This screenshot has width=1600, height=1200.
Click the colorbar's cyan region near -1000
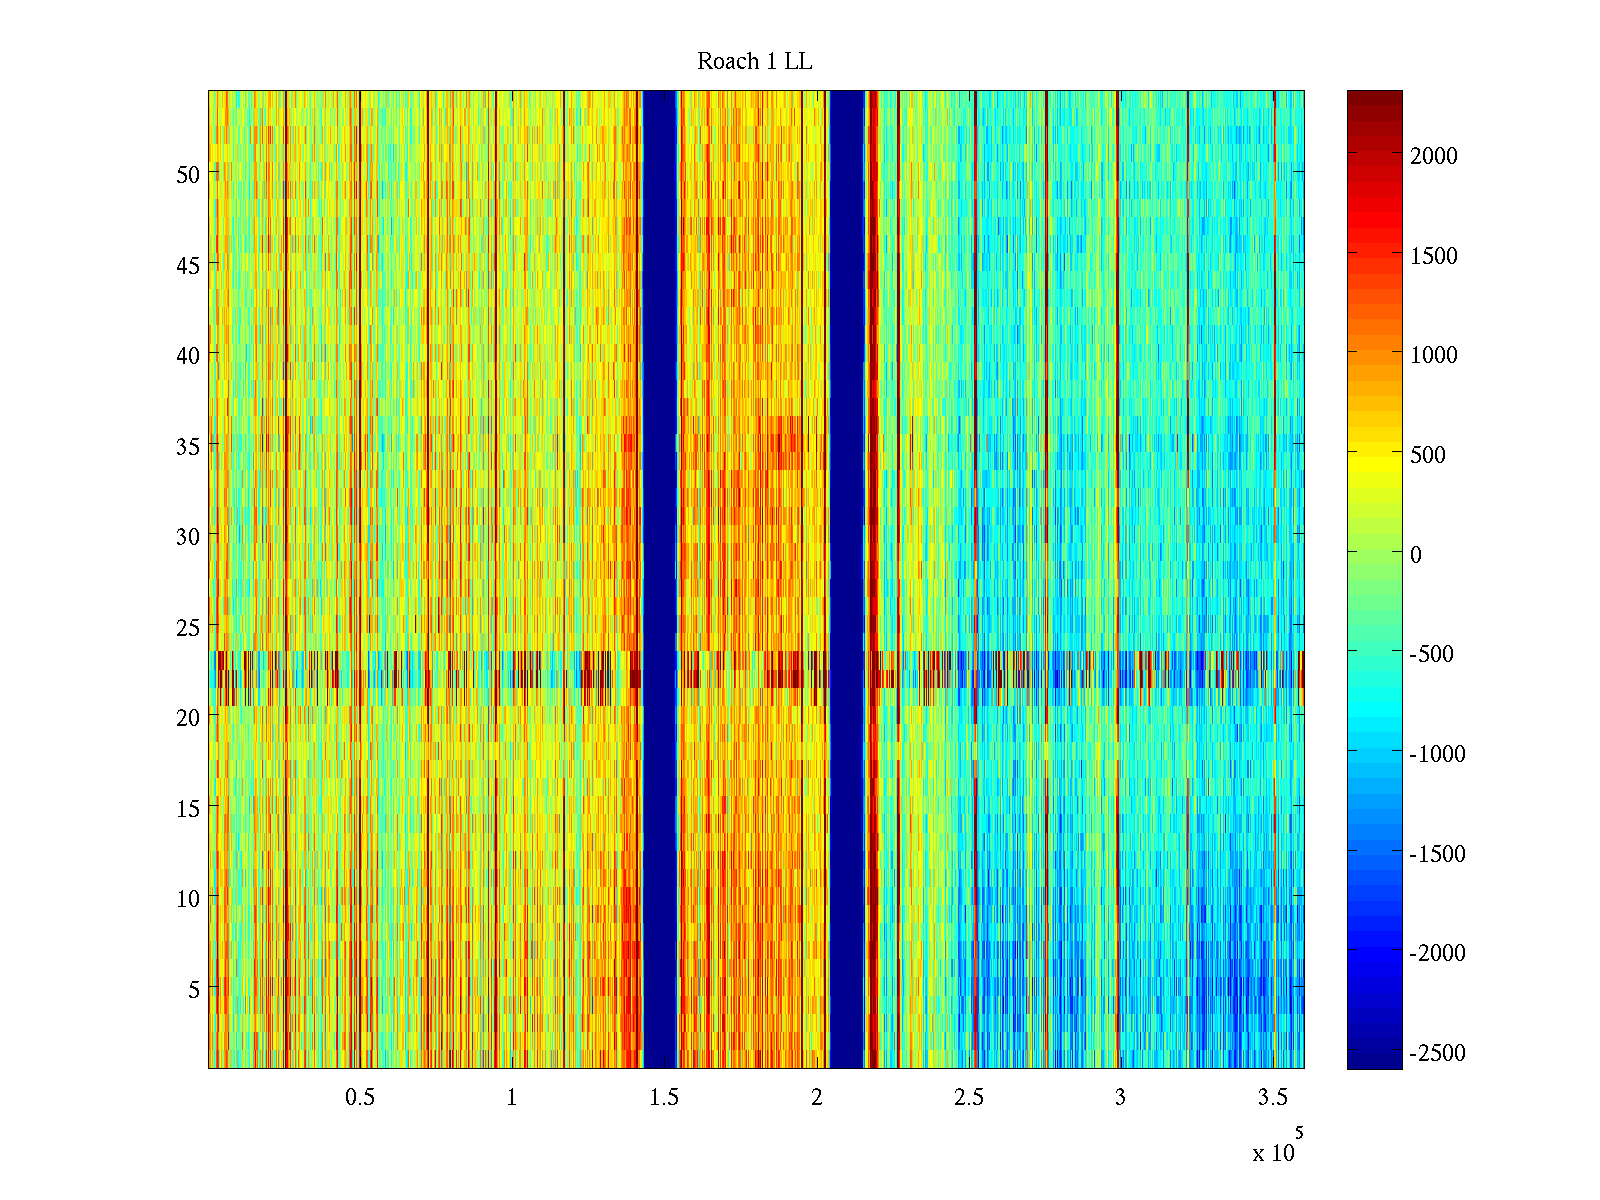[x=1374, y=752]
